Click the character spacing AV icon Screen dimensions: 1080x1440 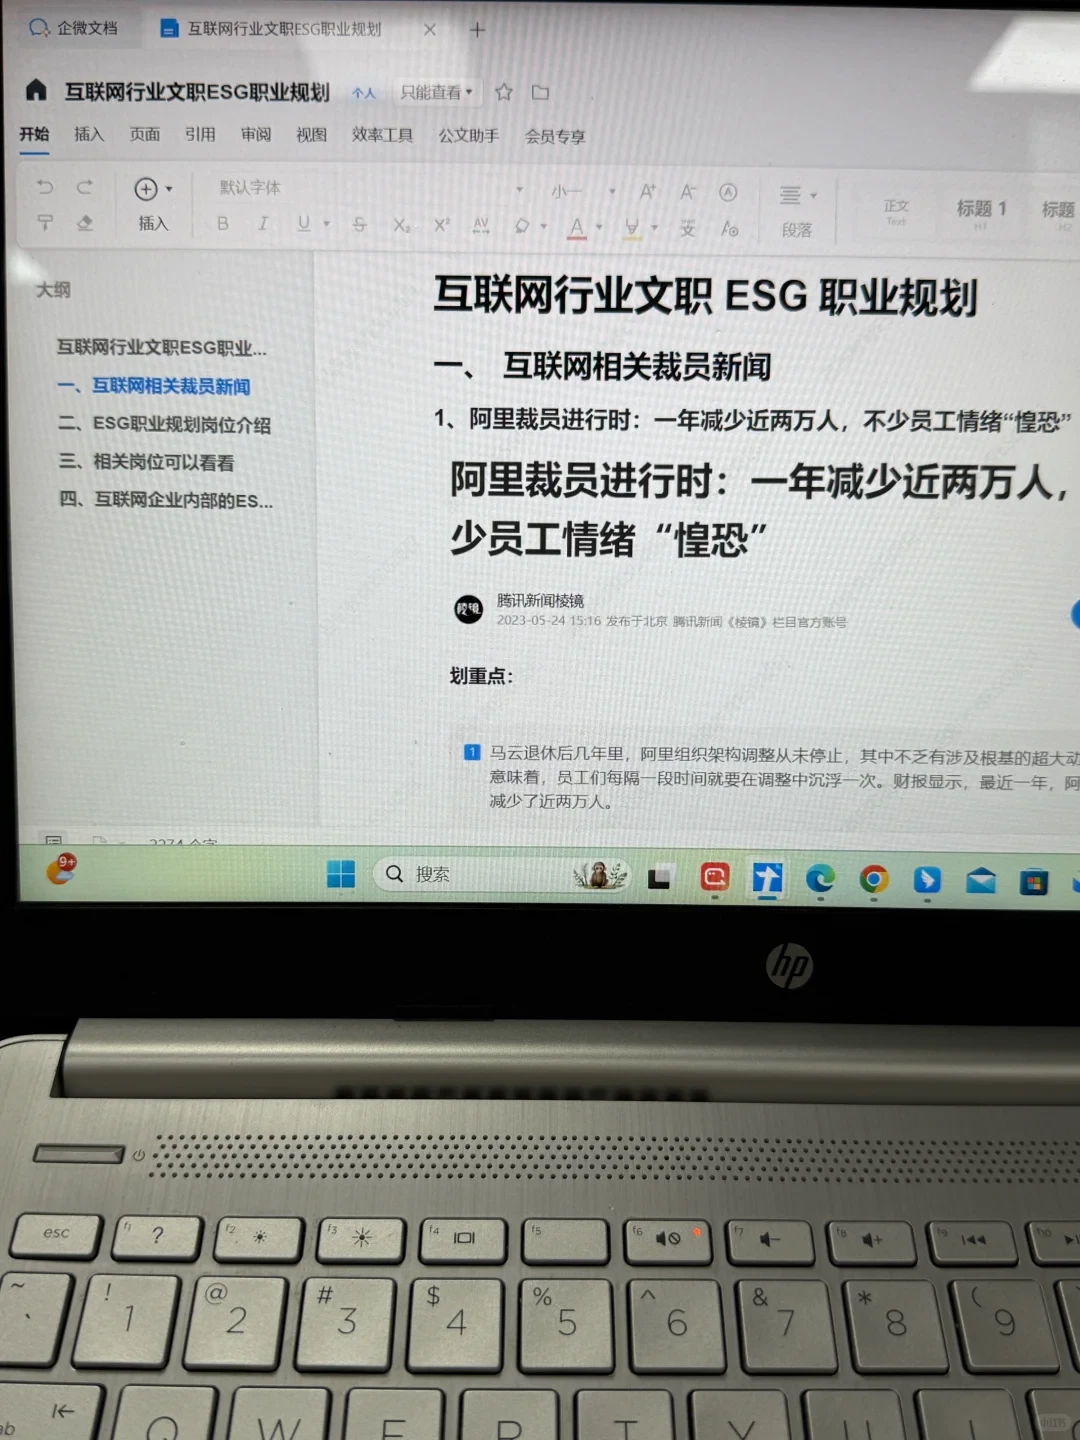point(481,226)
